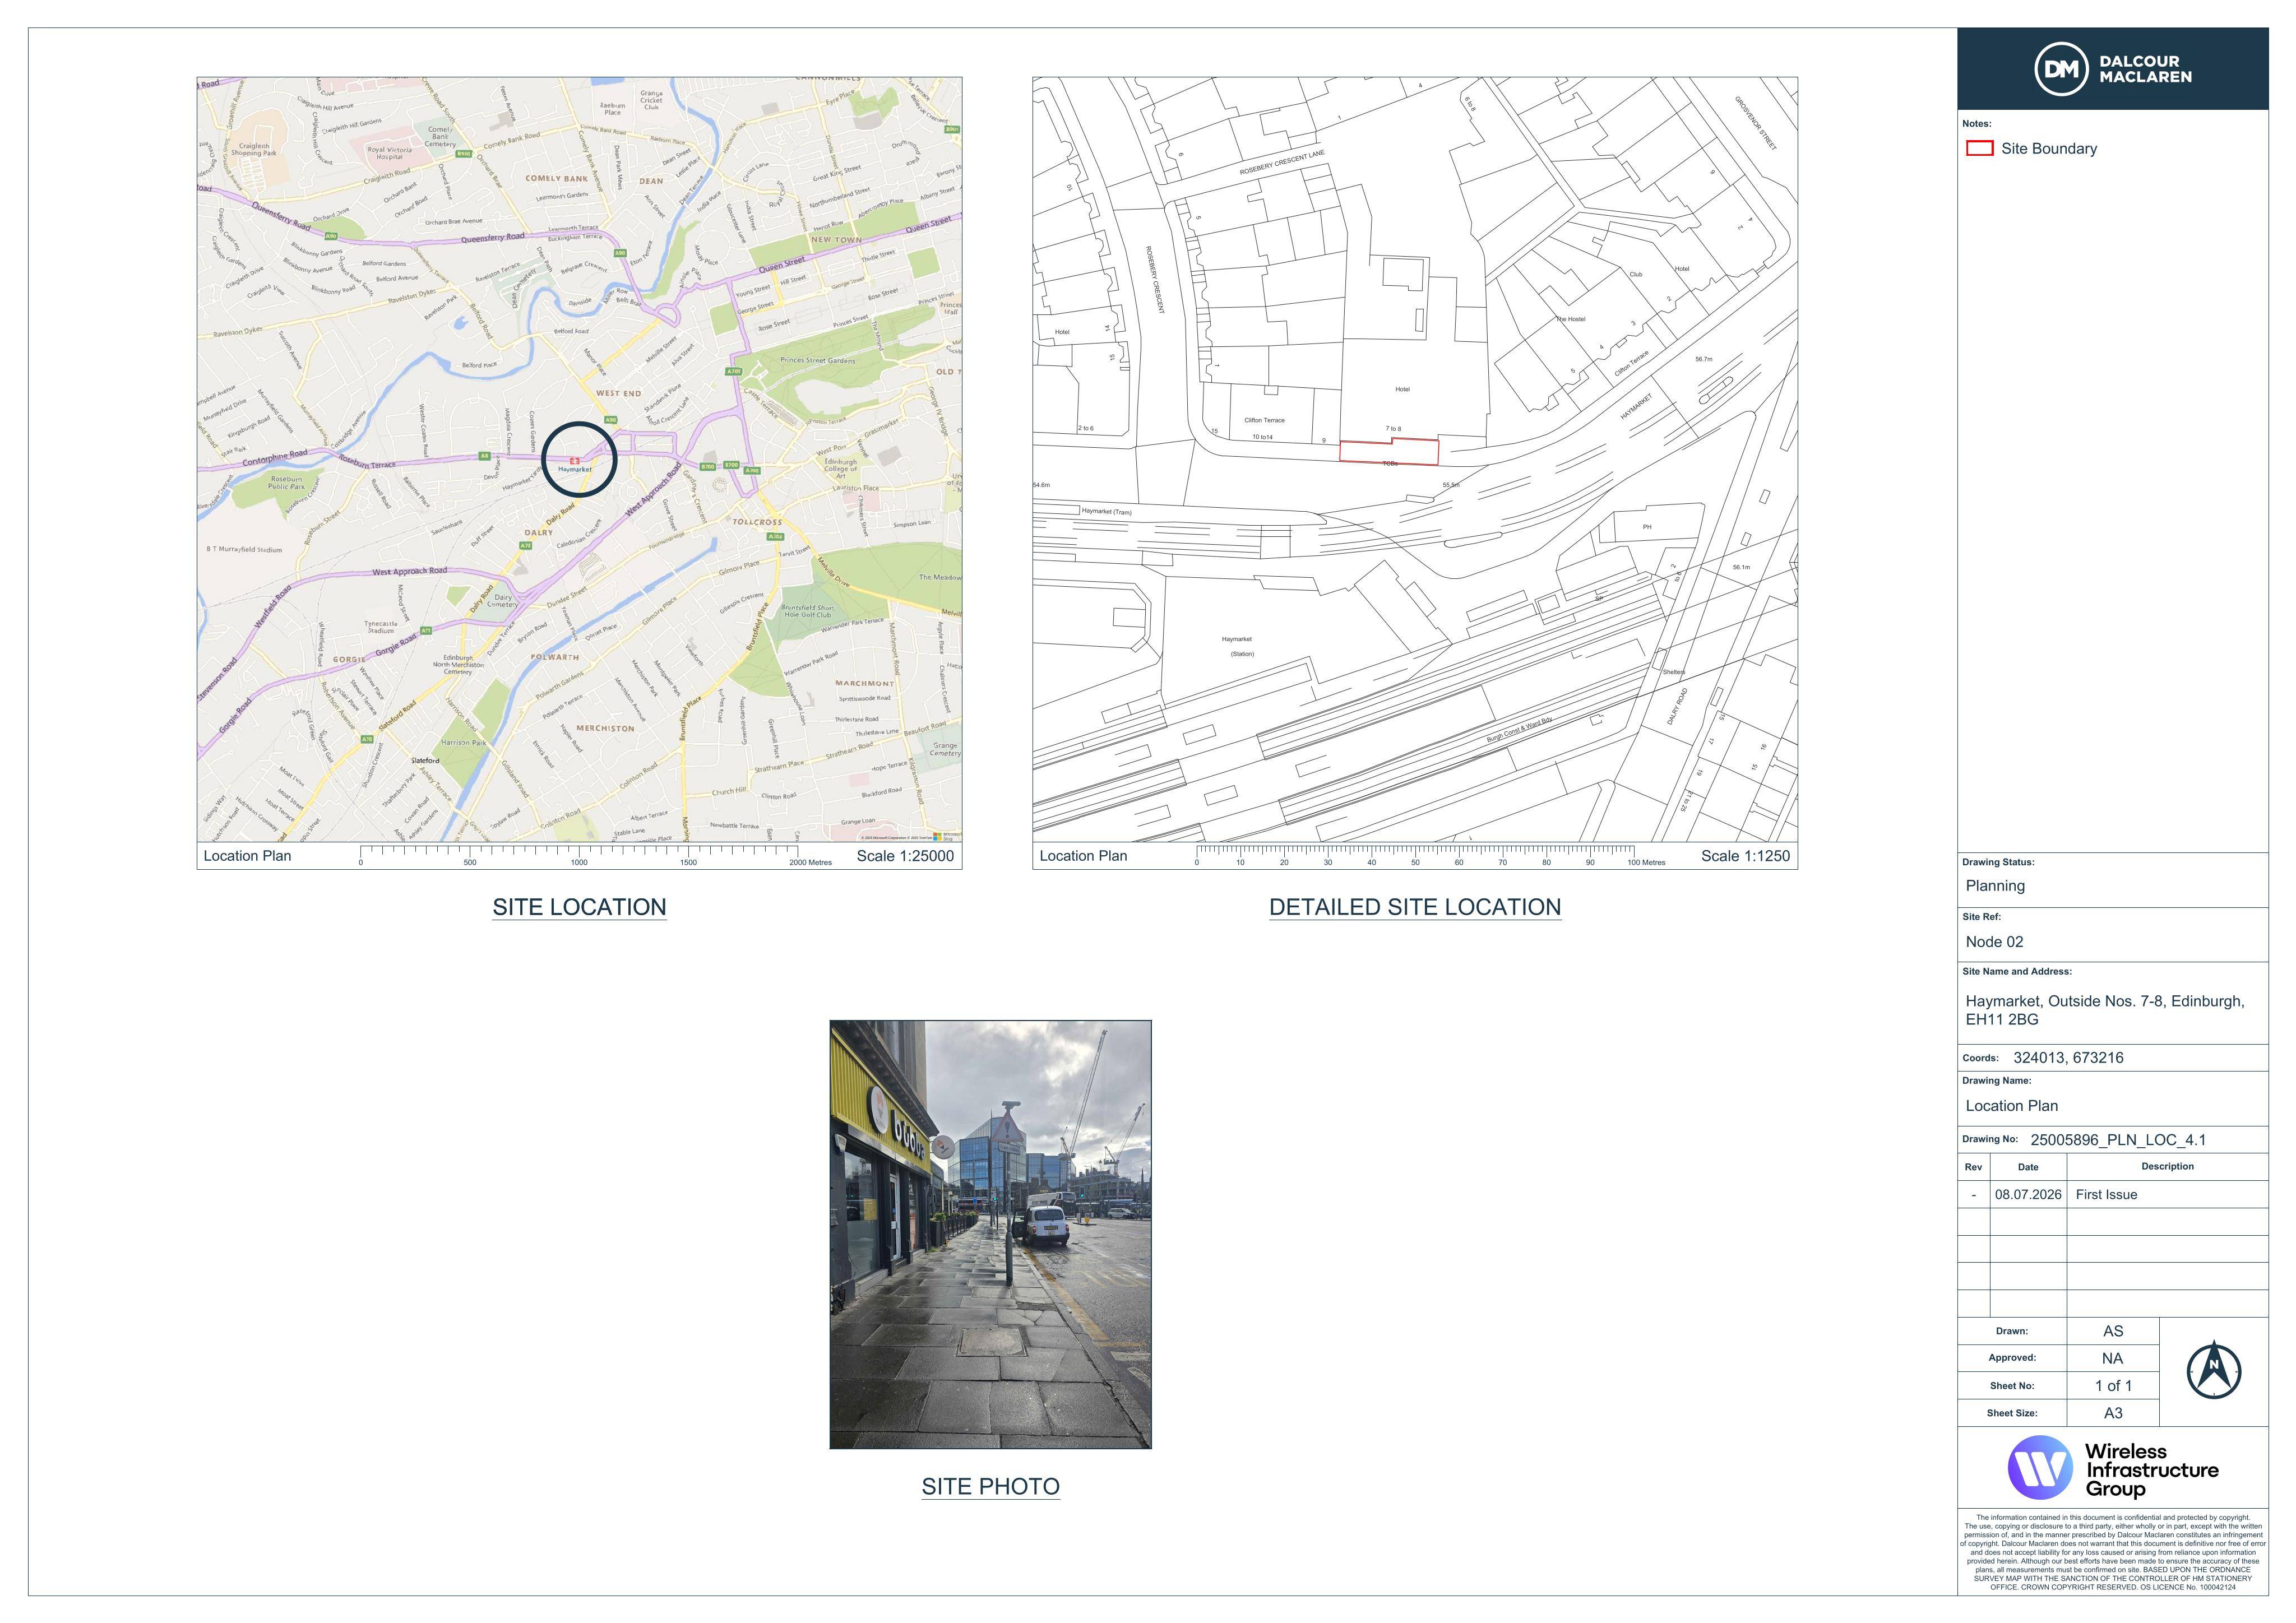Click the Wireless Infrastructure Group logo
Viewport: 2296px width, 1623px height.
click(2112, 1468)
